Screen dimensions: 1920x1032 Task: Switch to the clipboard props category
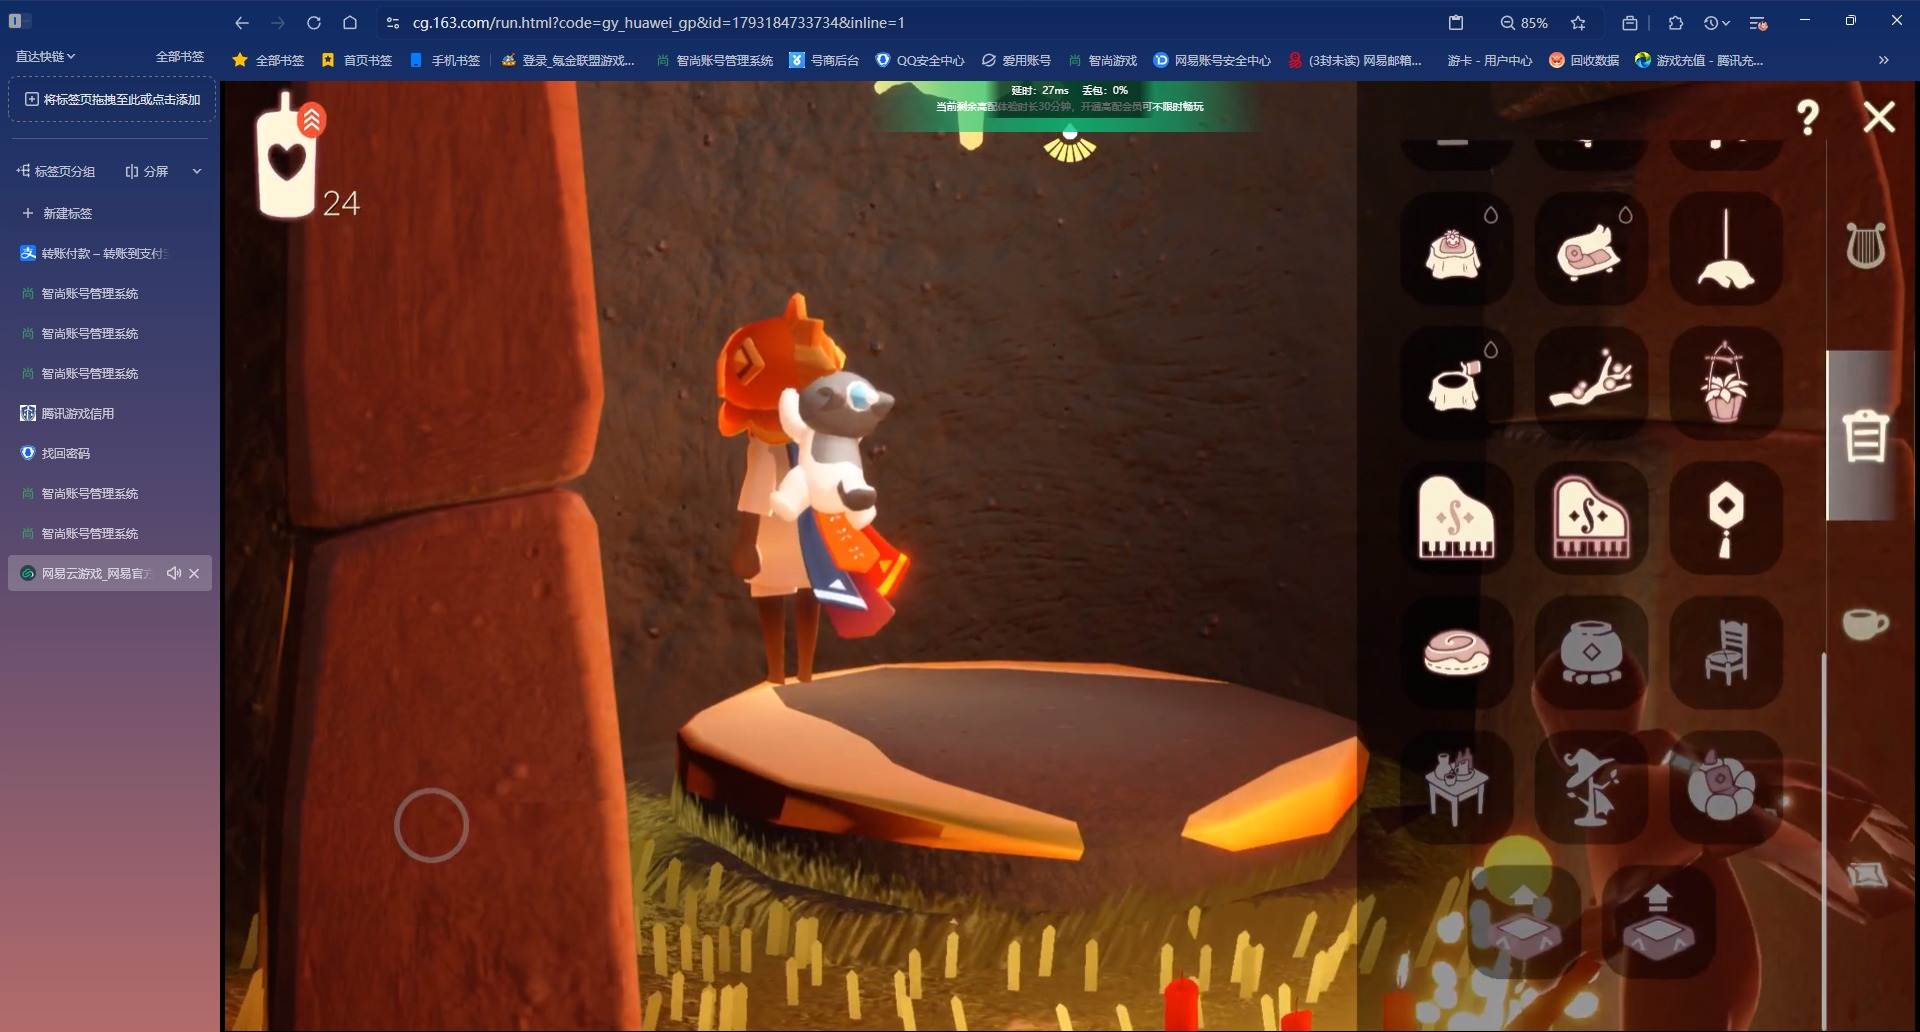point(1865,436)
